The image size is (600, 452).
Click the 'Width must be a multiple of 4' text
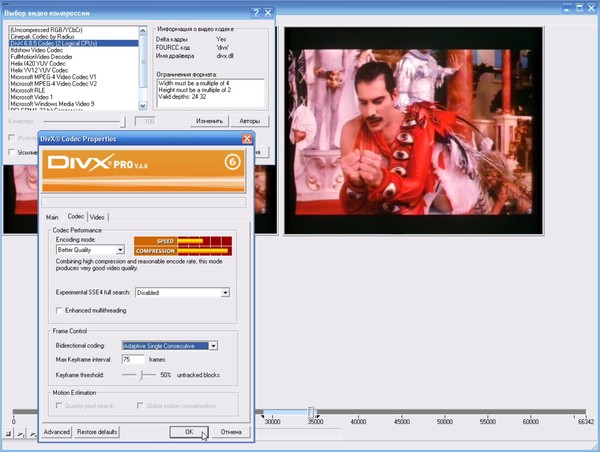194,83
